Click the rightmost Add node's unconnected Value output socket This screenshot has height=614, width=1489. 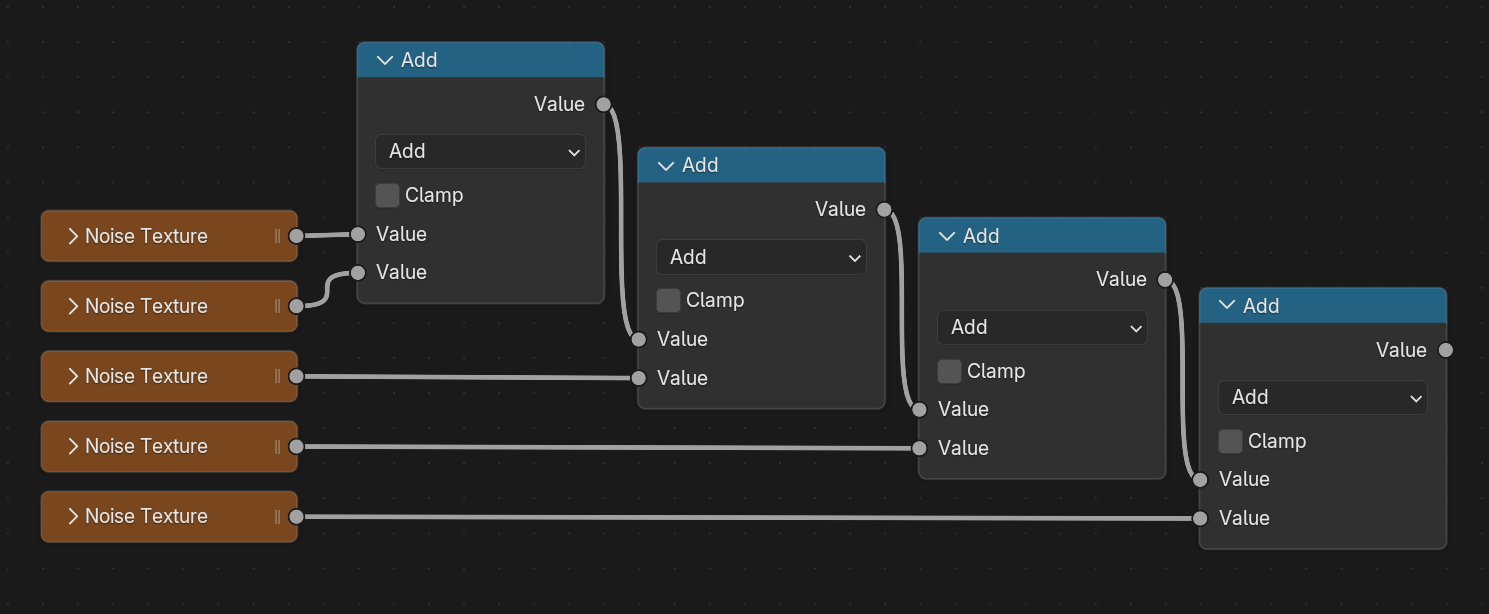[x=1445, y=350]
